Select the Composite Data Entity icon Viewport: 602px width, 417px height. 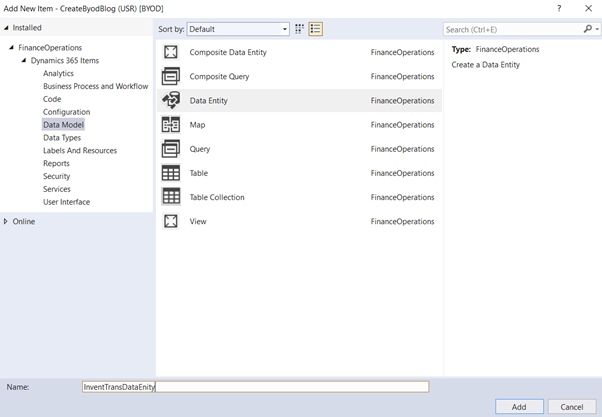(x=171, y=52)
